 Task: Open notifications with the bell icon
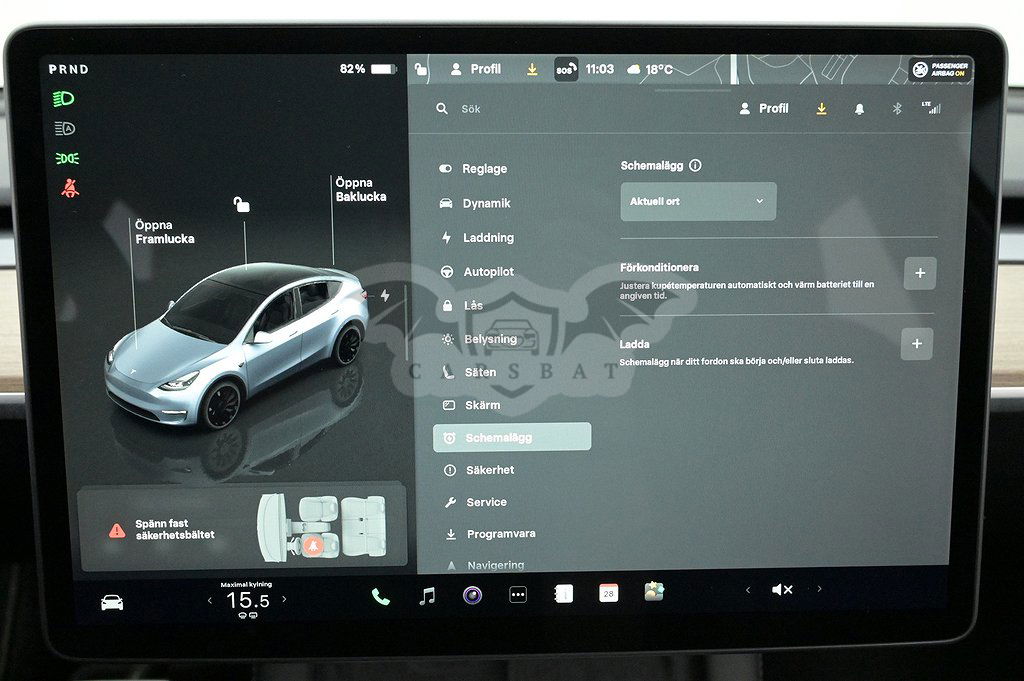click(859, 109)
